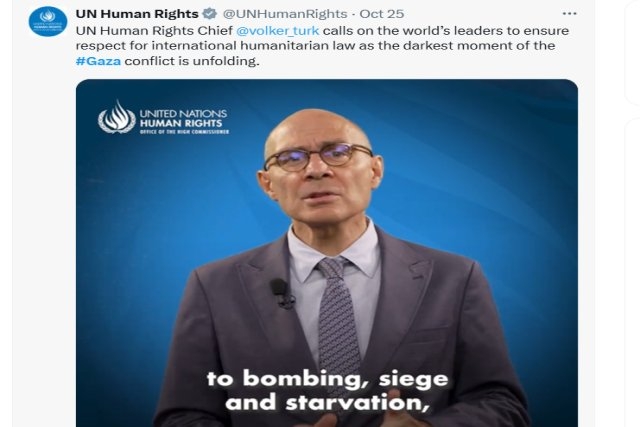Click the 'and starvation,' caption line
This screenshot has height=427, width=640.
327,403
